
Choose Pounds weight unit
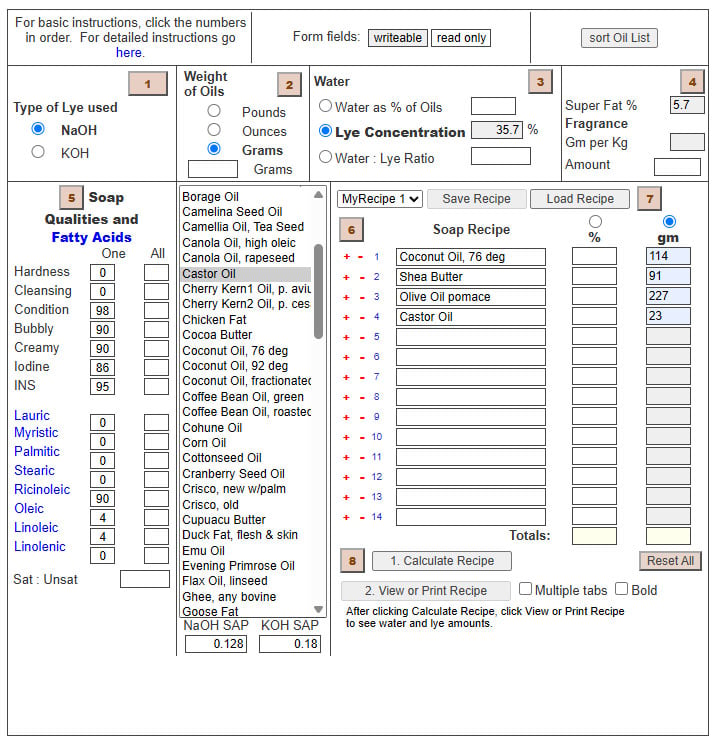click(x=214, y=111)
